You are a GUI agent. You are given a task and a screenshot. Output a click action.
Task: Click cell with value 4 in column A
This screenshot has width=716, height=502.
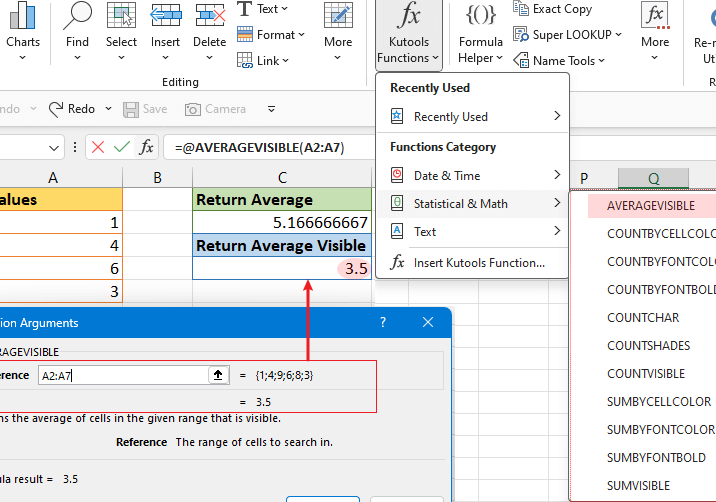61,245
